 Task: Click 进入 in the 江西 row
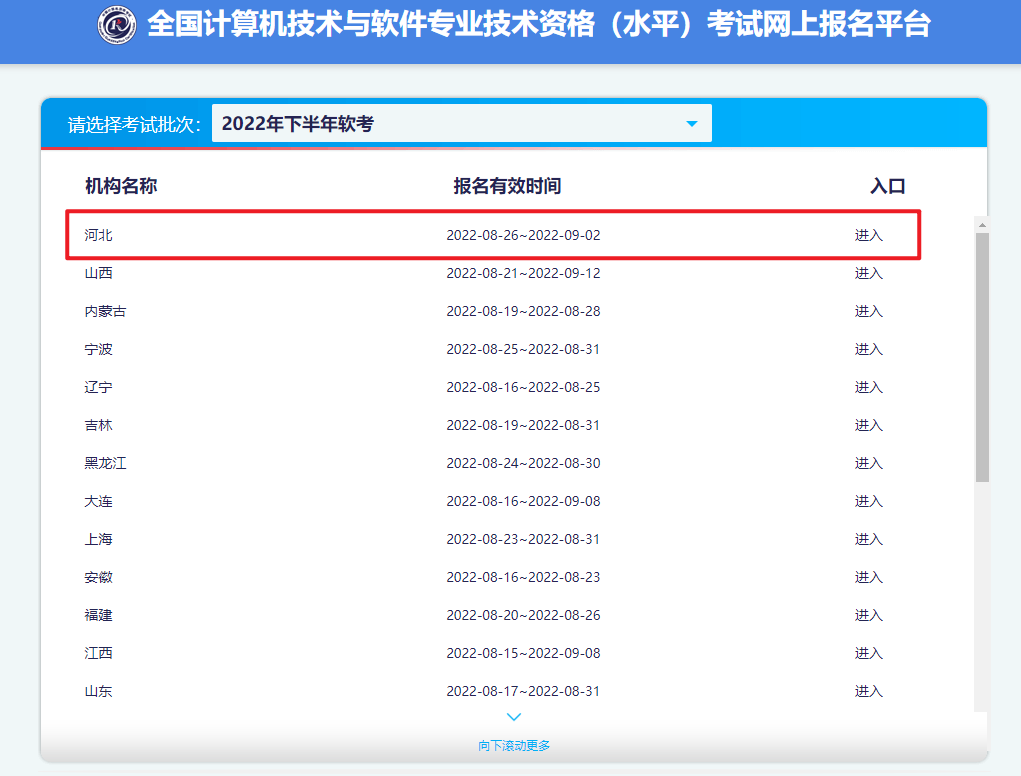pos(868,653)
